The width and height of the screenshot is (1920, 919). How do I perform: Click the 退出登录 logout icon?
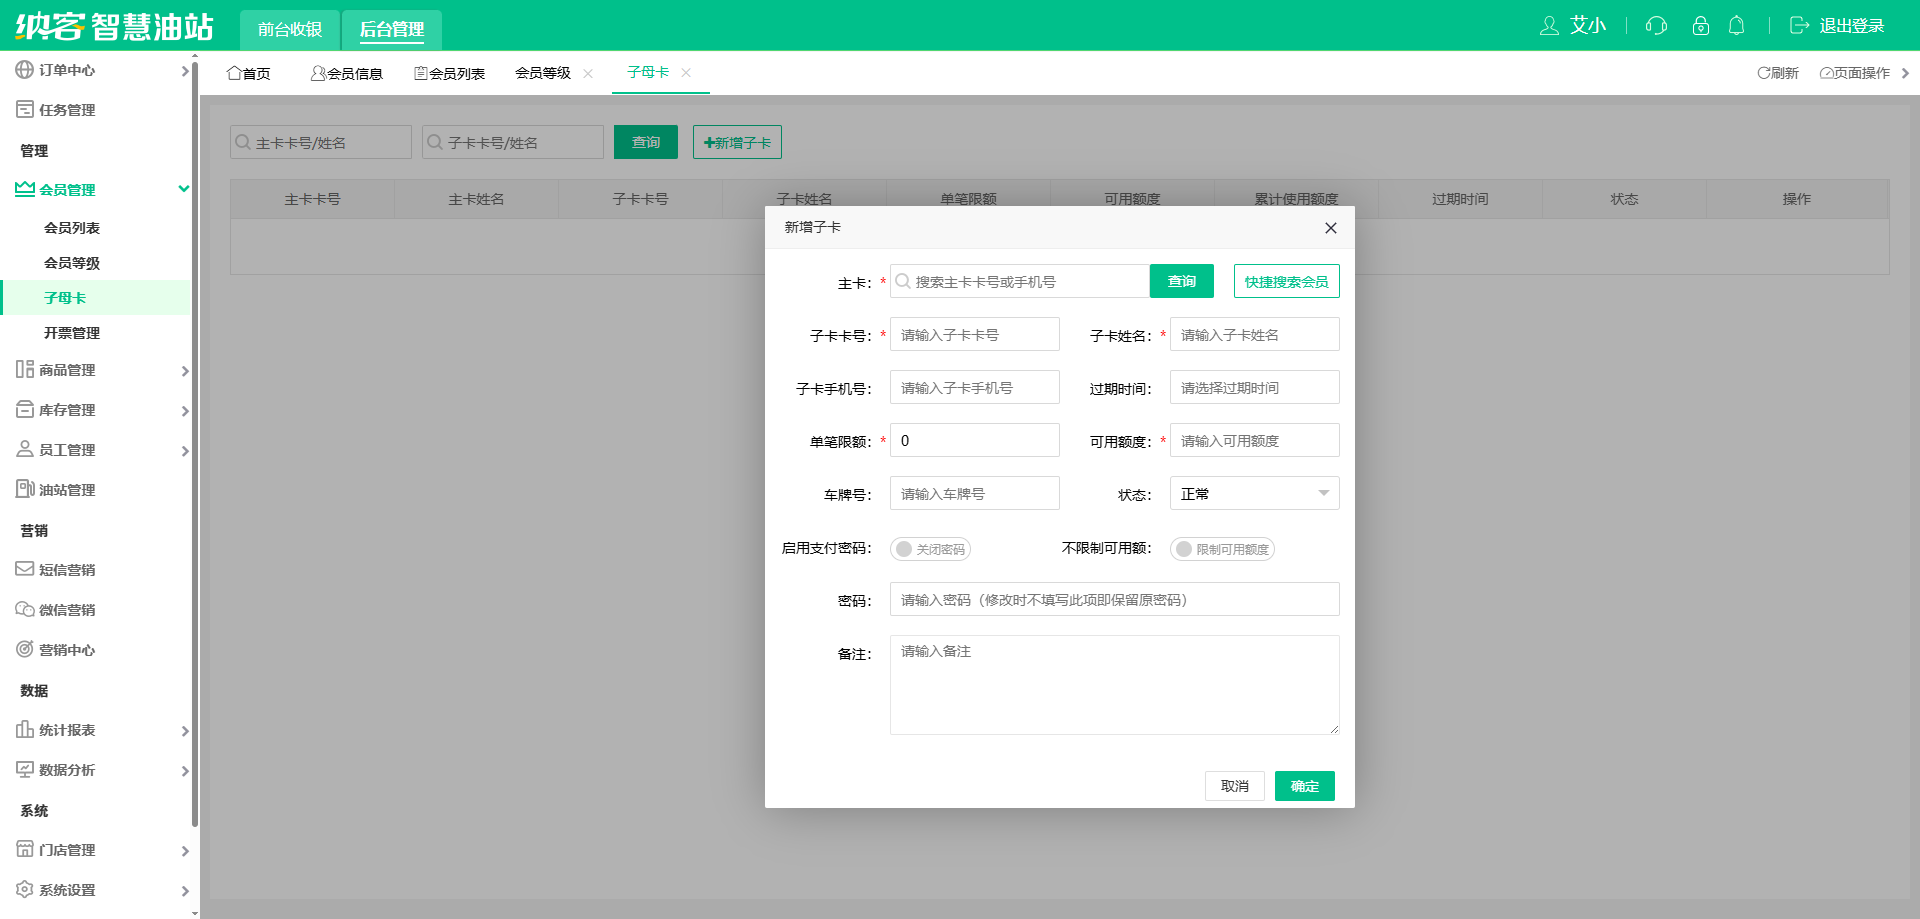[1799, 26]
